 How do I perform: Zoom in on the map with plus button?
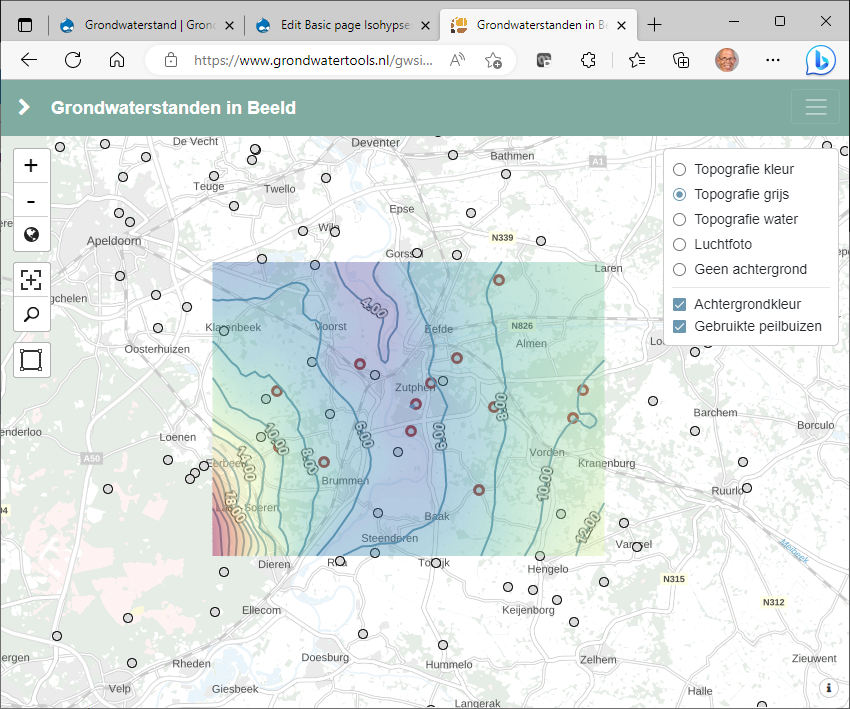[31, 165]
